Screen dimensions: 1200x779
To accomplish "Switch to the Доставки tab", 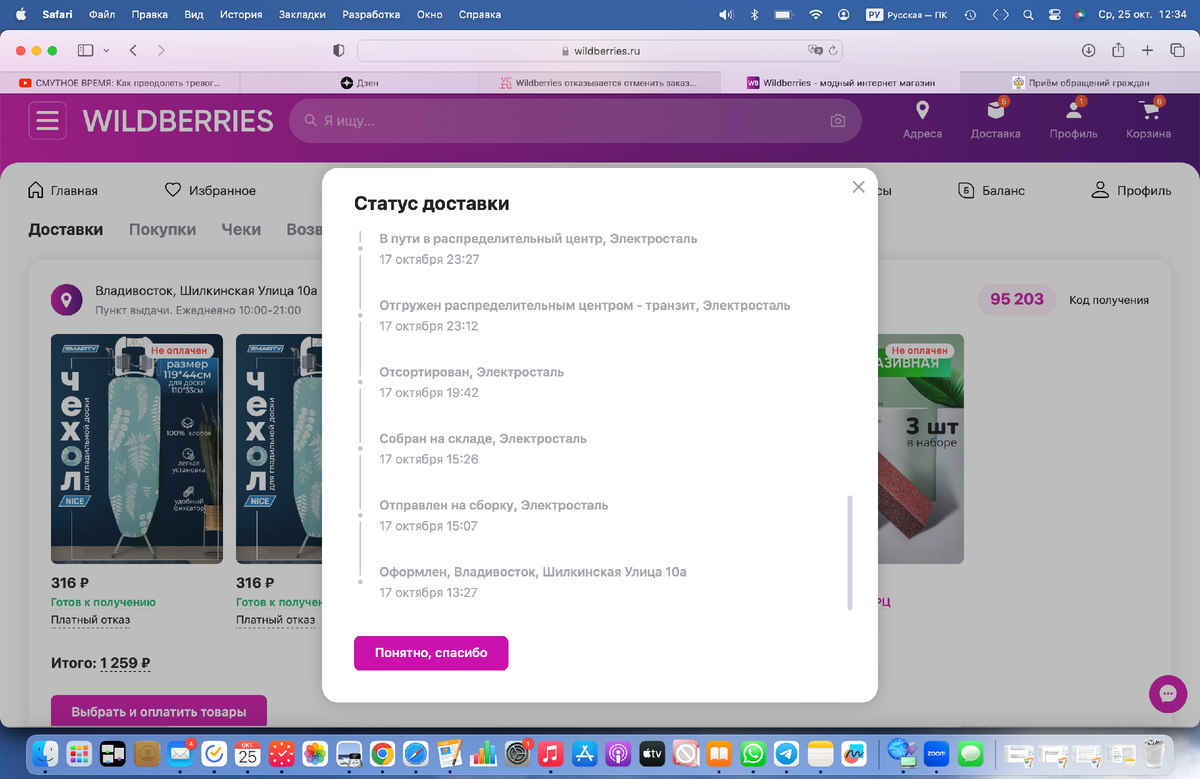I will point(65,229).
